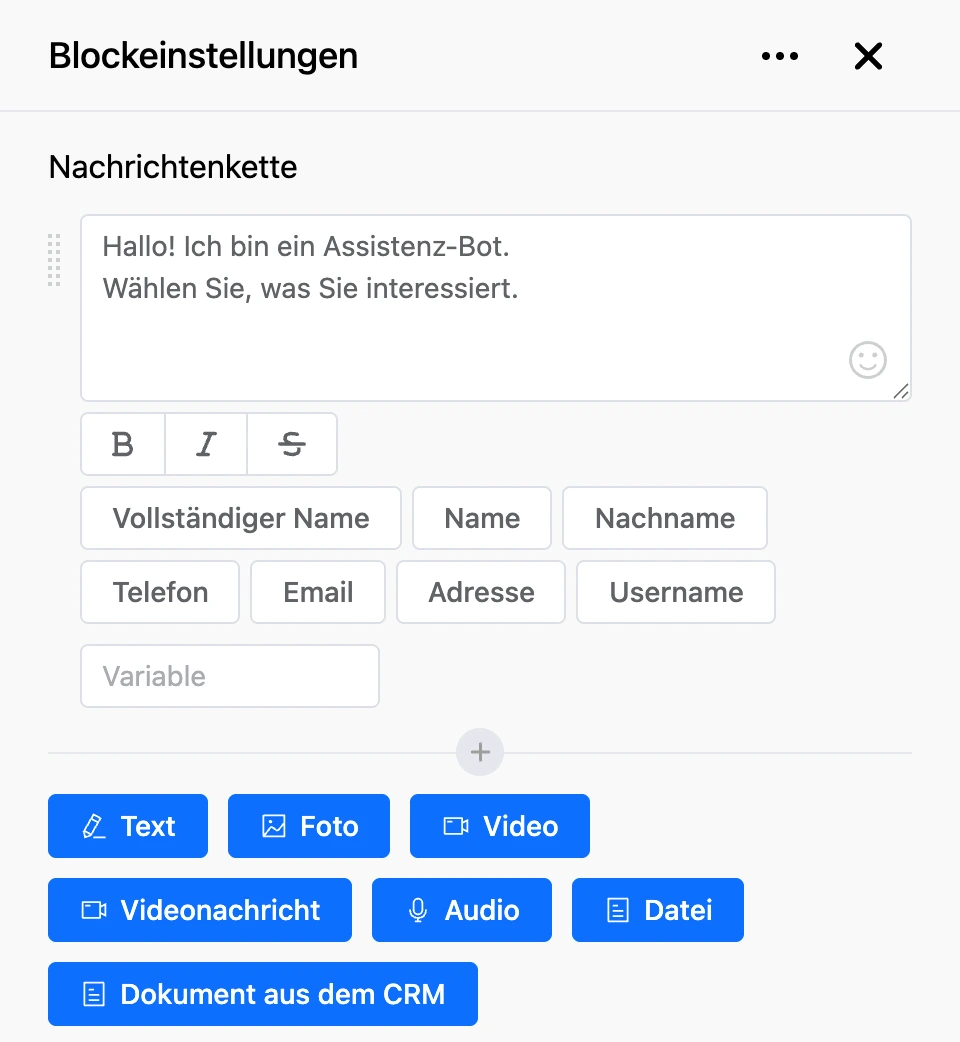Image resolution: width=960 pixels, height=1042 pixels.
Task: Insert the Nachname variable
Action: coord(664,518)
